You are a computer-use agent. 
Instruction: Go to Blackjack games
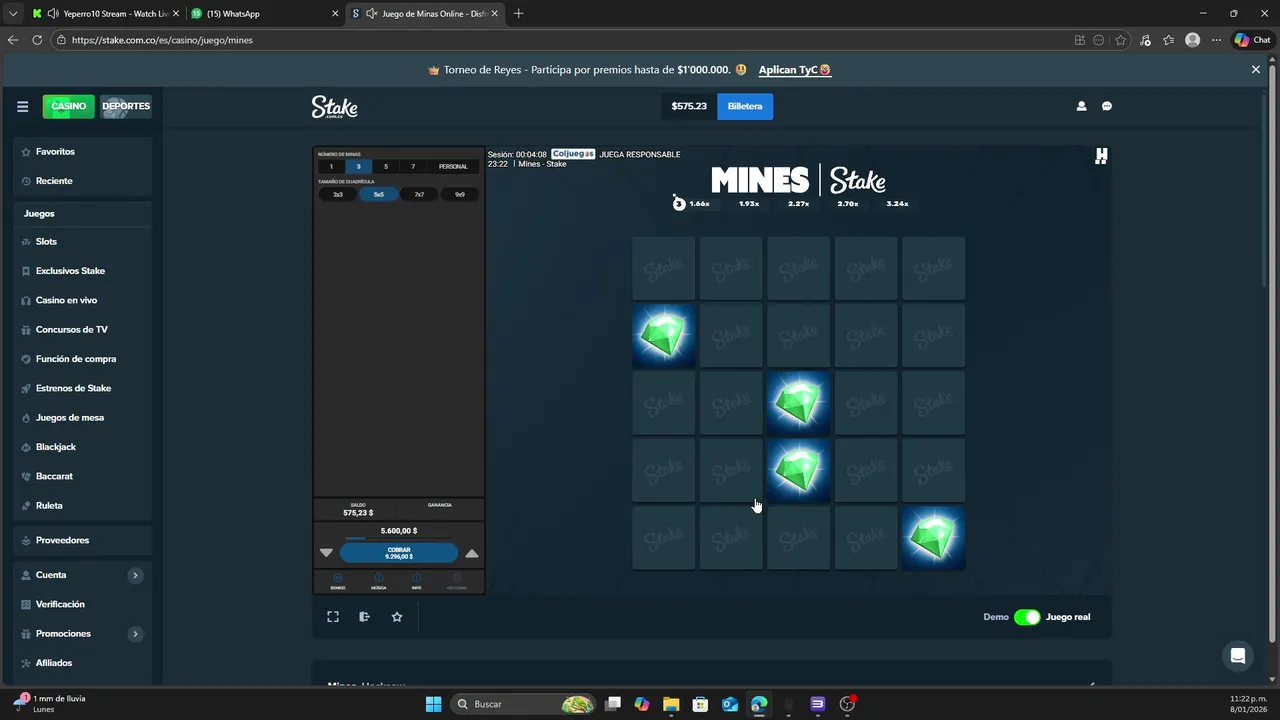pyautogui.click(x=83, y=447)
